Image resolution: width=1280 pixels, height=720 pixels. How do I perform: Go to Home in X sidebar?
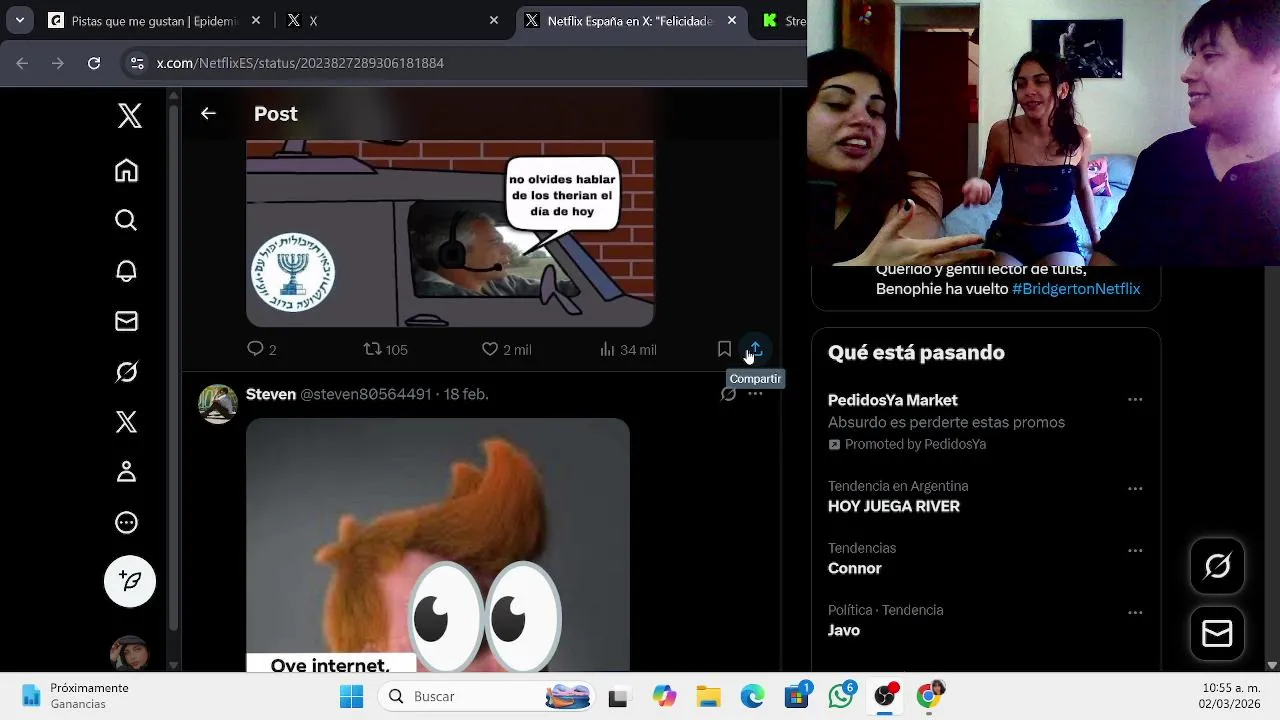tap(126, 171)
